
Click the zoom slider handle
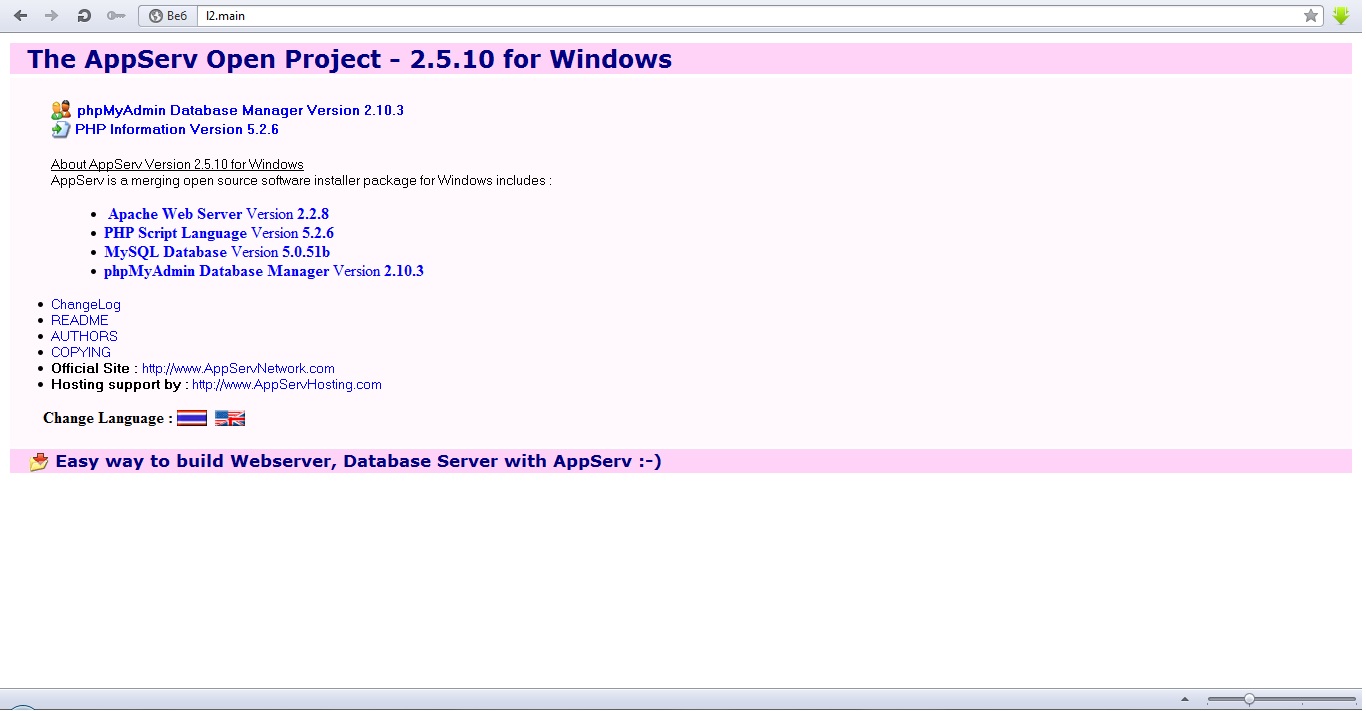point(1249,699)
